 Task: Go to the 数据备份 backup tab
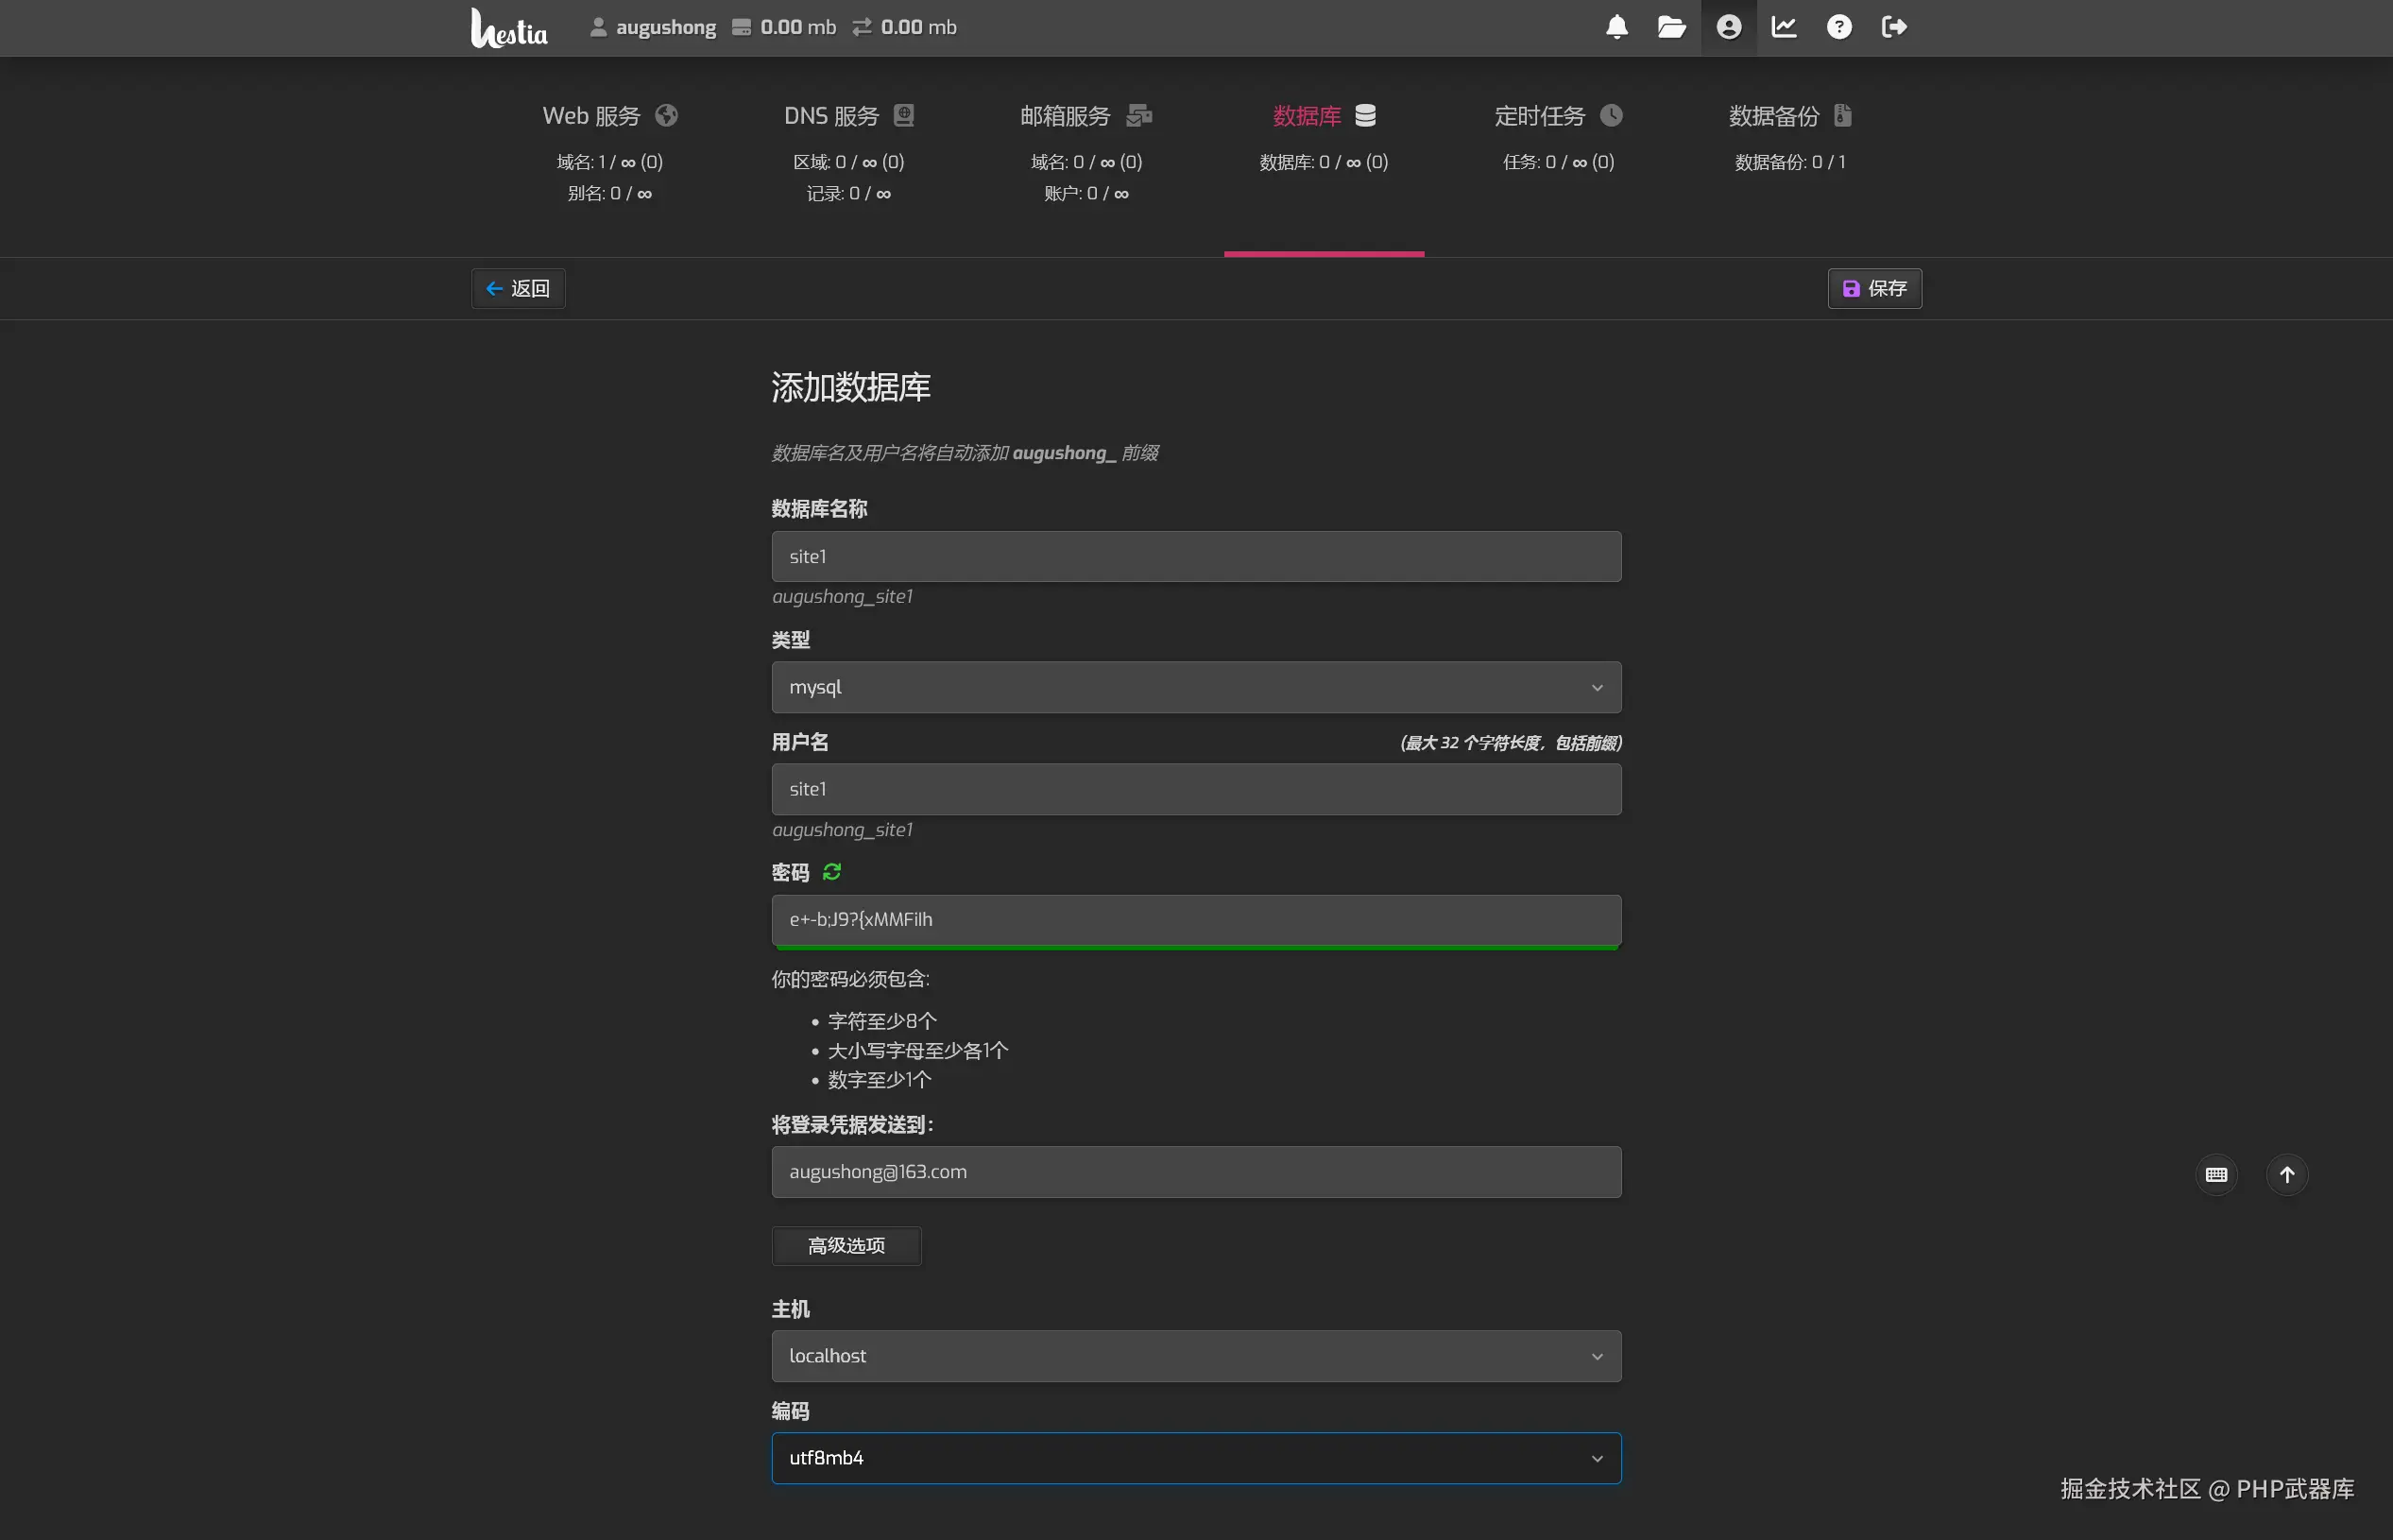click(x=1789, y=116)
